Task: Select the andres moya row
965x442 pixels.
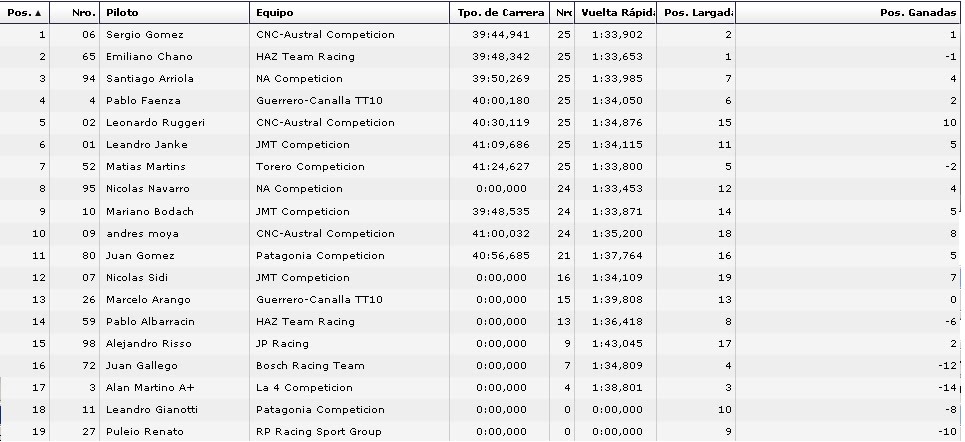Action: (480, 234)
